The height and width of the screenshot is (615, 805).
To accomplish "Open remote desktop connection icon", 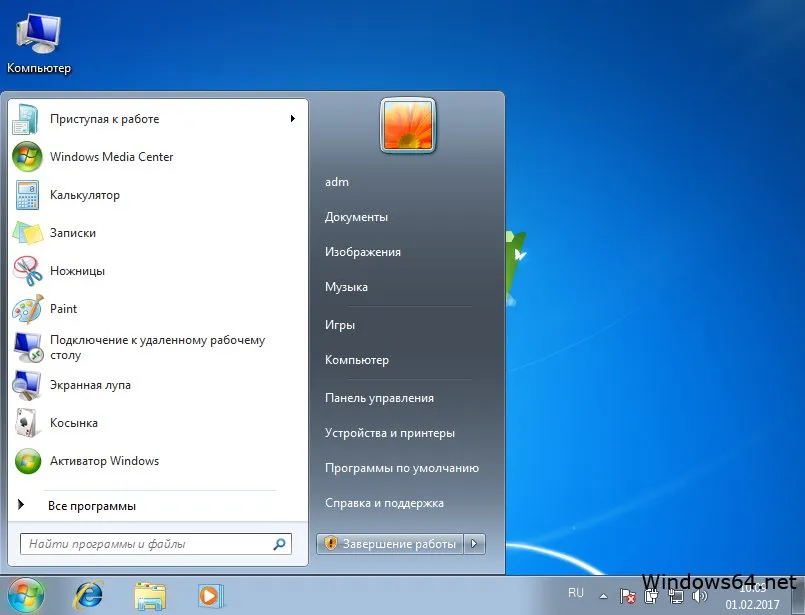I will pyautogui.click(x=28, y=347).
